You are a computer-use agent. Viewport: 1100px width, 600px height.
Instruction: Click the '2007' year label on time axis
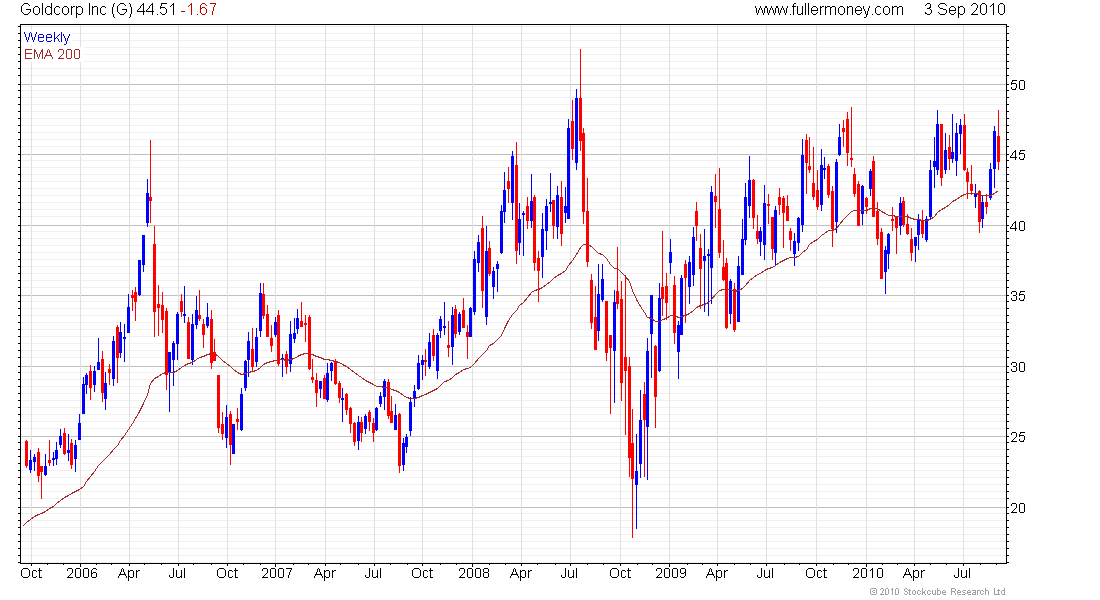tap(276, 573)
